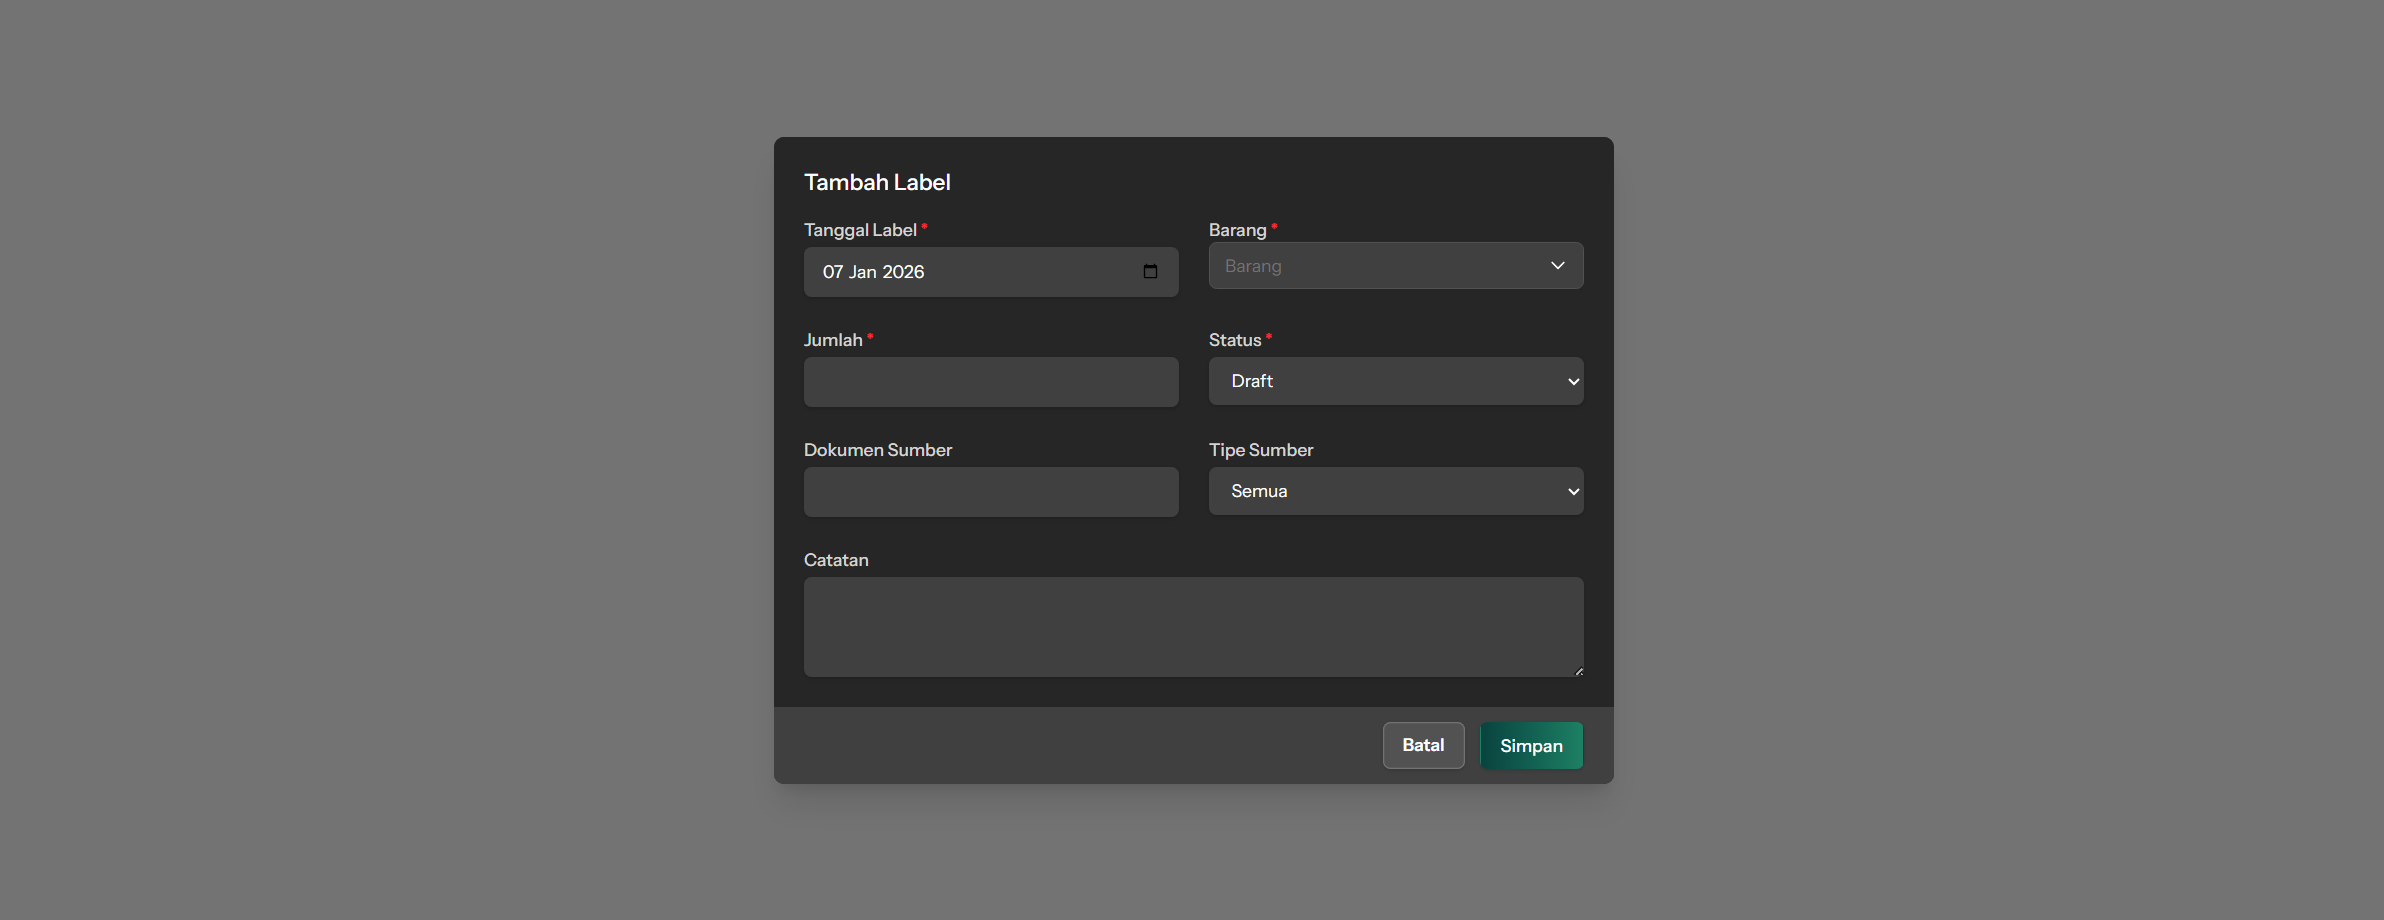Click the chevron on the Barang selector
The width and height of the screenshot is (2384, 920).
coord(1557,265)
